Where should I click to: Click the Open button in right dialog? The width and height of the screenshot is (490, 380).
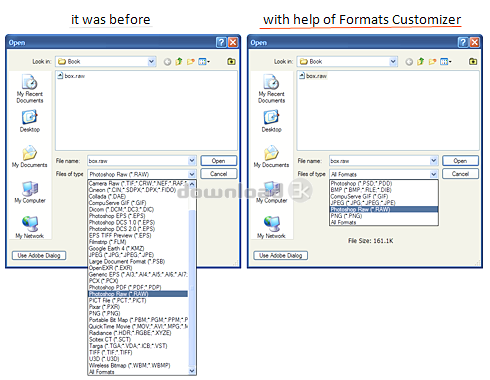point(460,161)
